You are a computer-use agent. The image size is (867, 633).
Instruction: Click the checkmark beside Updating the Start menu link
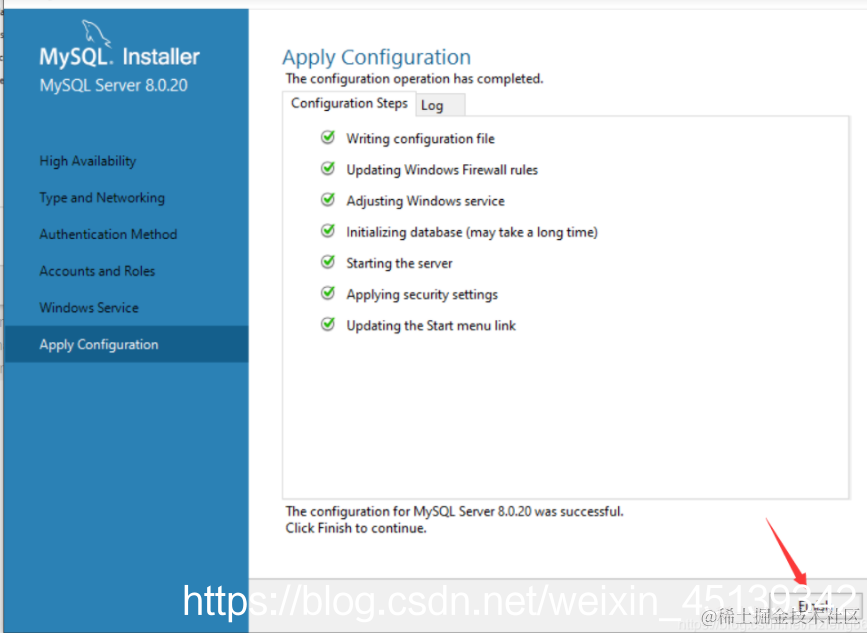[x=328, y=324]
